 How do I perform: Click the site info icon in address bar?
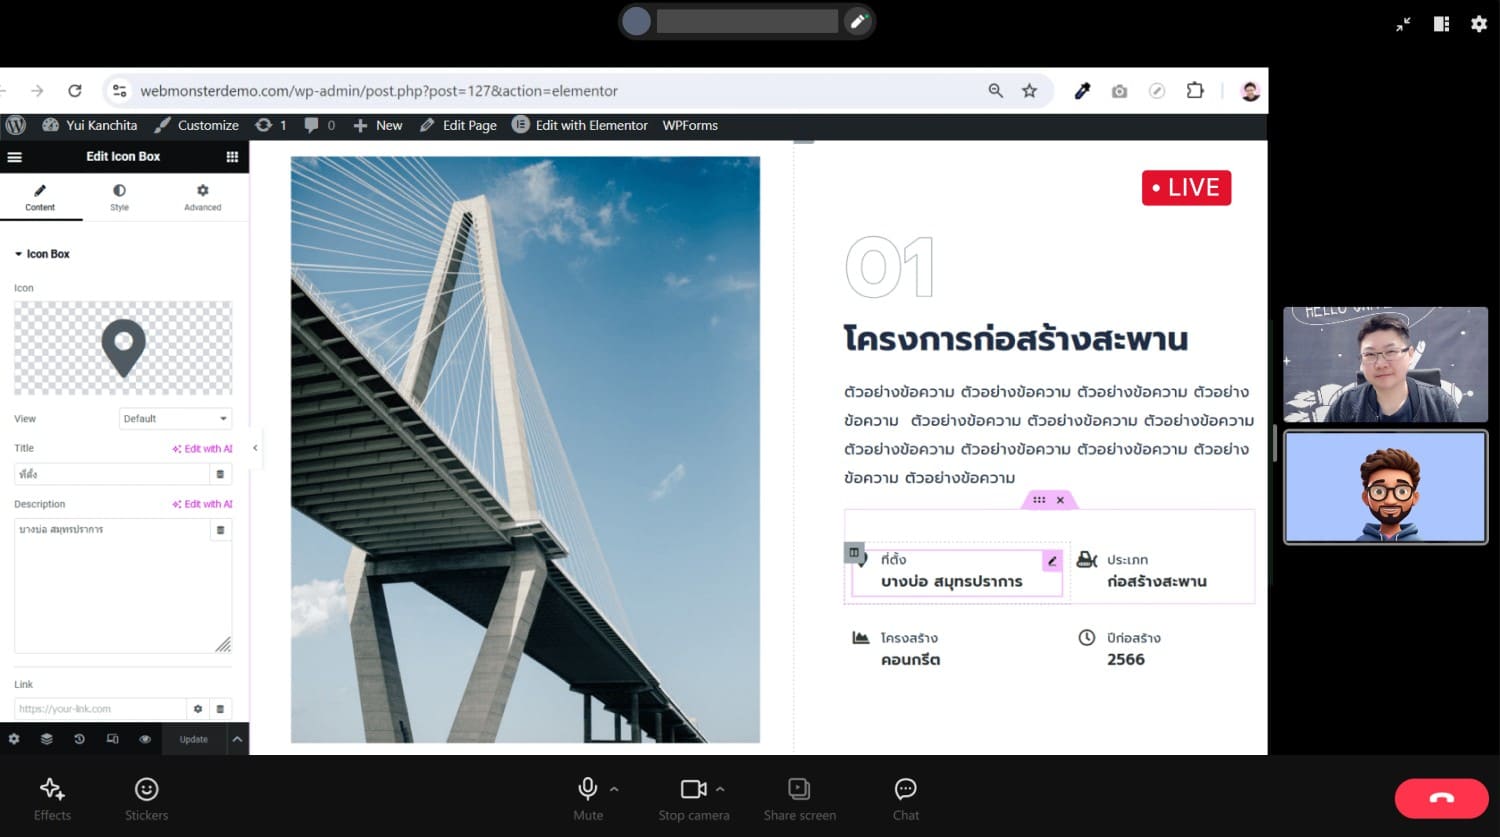119,91
